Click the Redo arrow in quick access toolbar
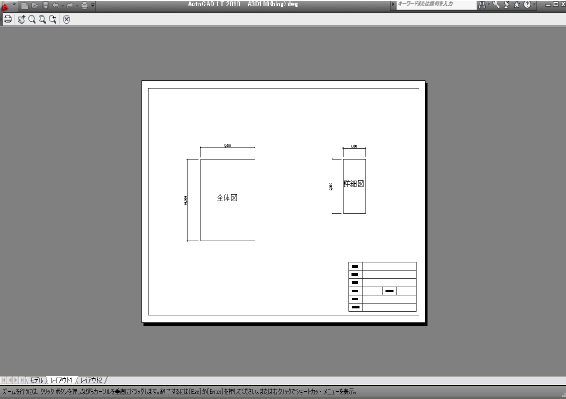The image size is (566, 399). tap(69, 6)
